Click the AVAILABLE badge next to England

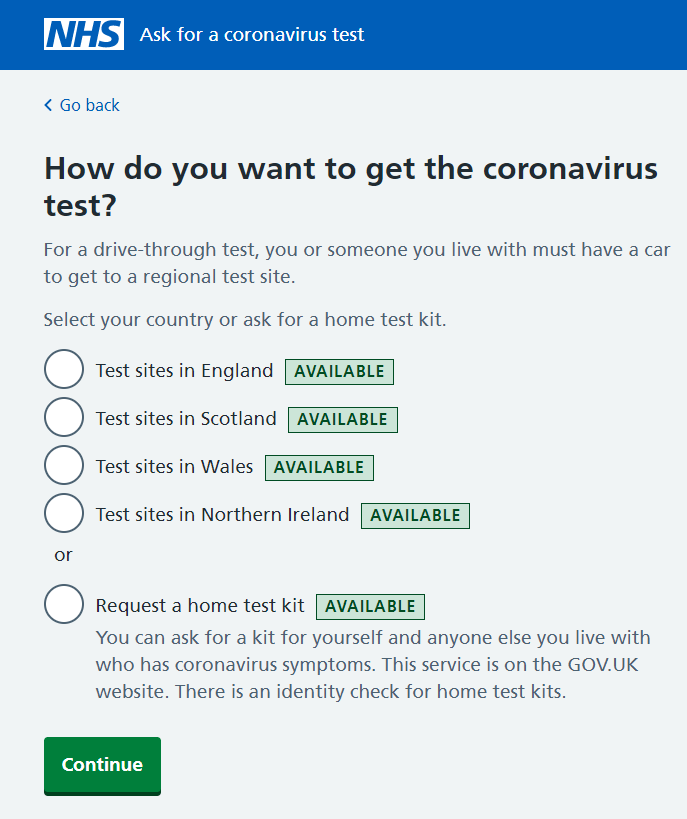tap(339, 371)
